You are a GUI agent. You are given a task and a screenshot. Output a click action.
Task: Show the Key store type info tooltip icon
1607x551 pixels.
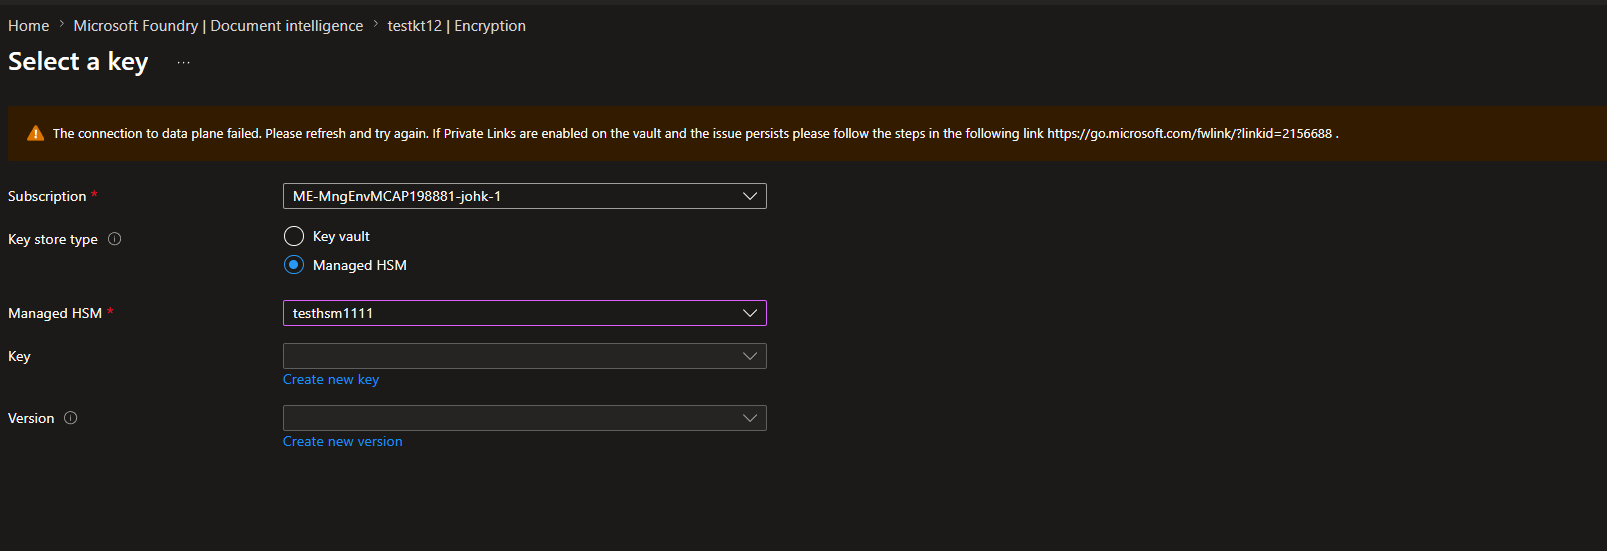click(x=114, y=239)
